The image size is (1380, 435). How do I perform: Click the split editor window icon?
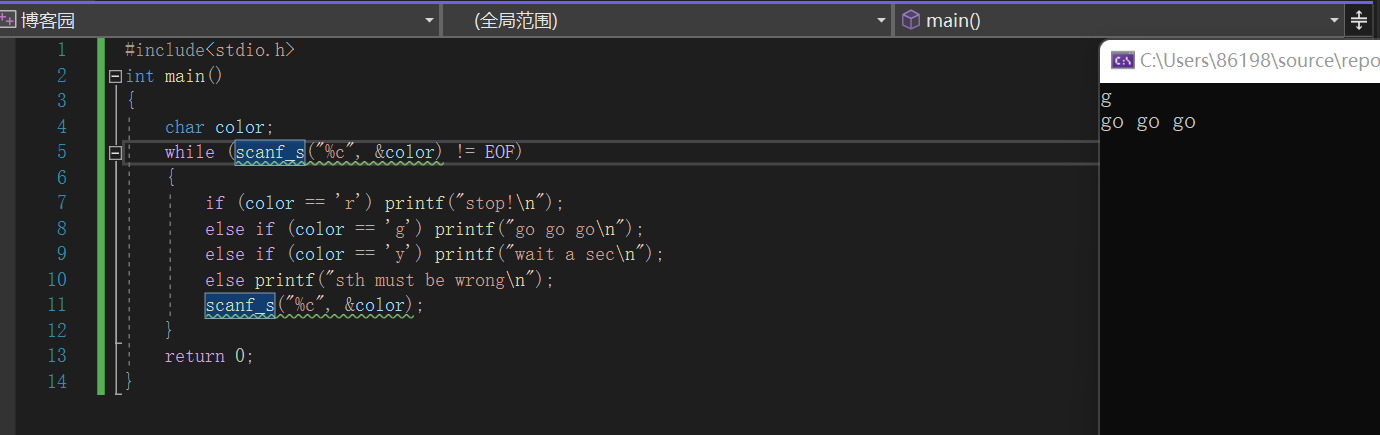1359,20
